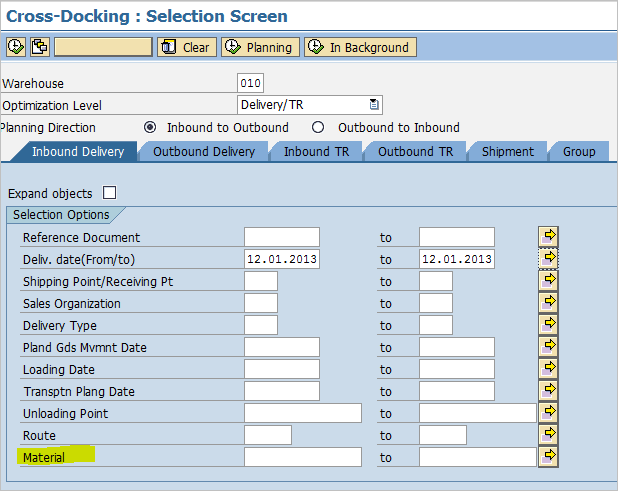Click the Route to field
Viewport: 618px width, 491px height.
click(443, 435)
